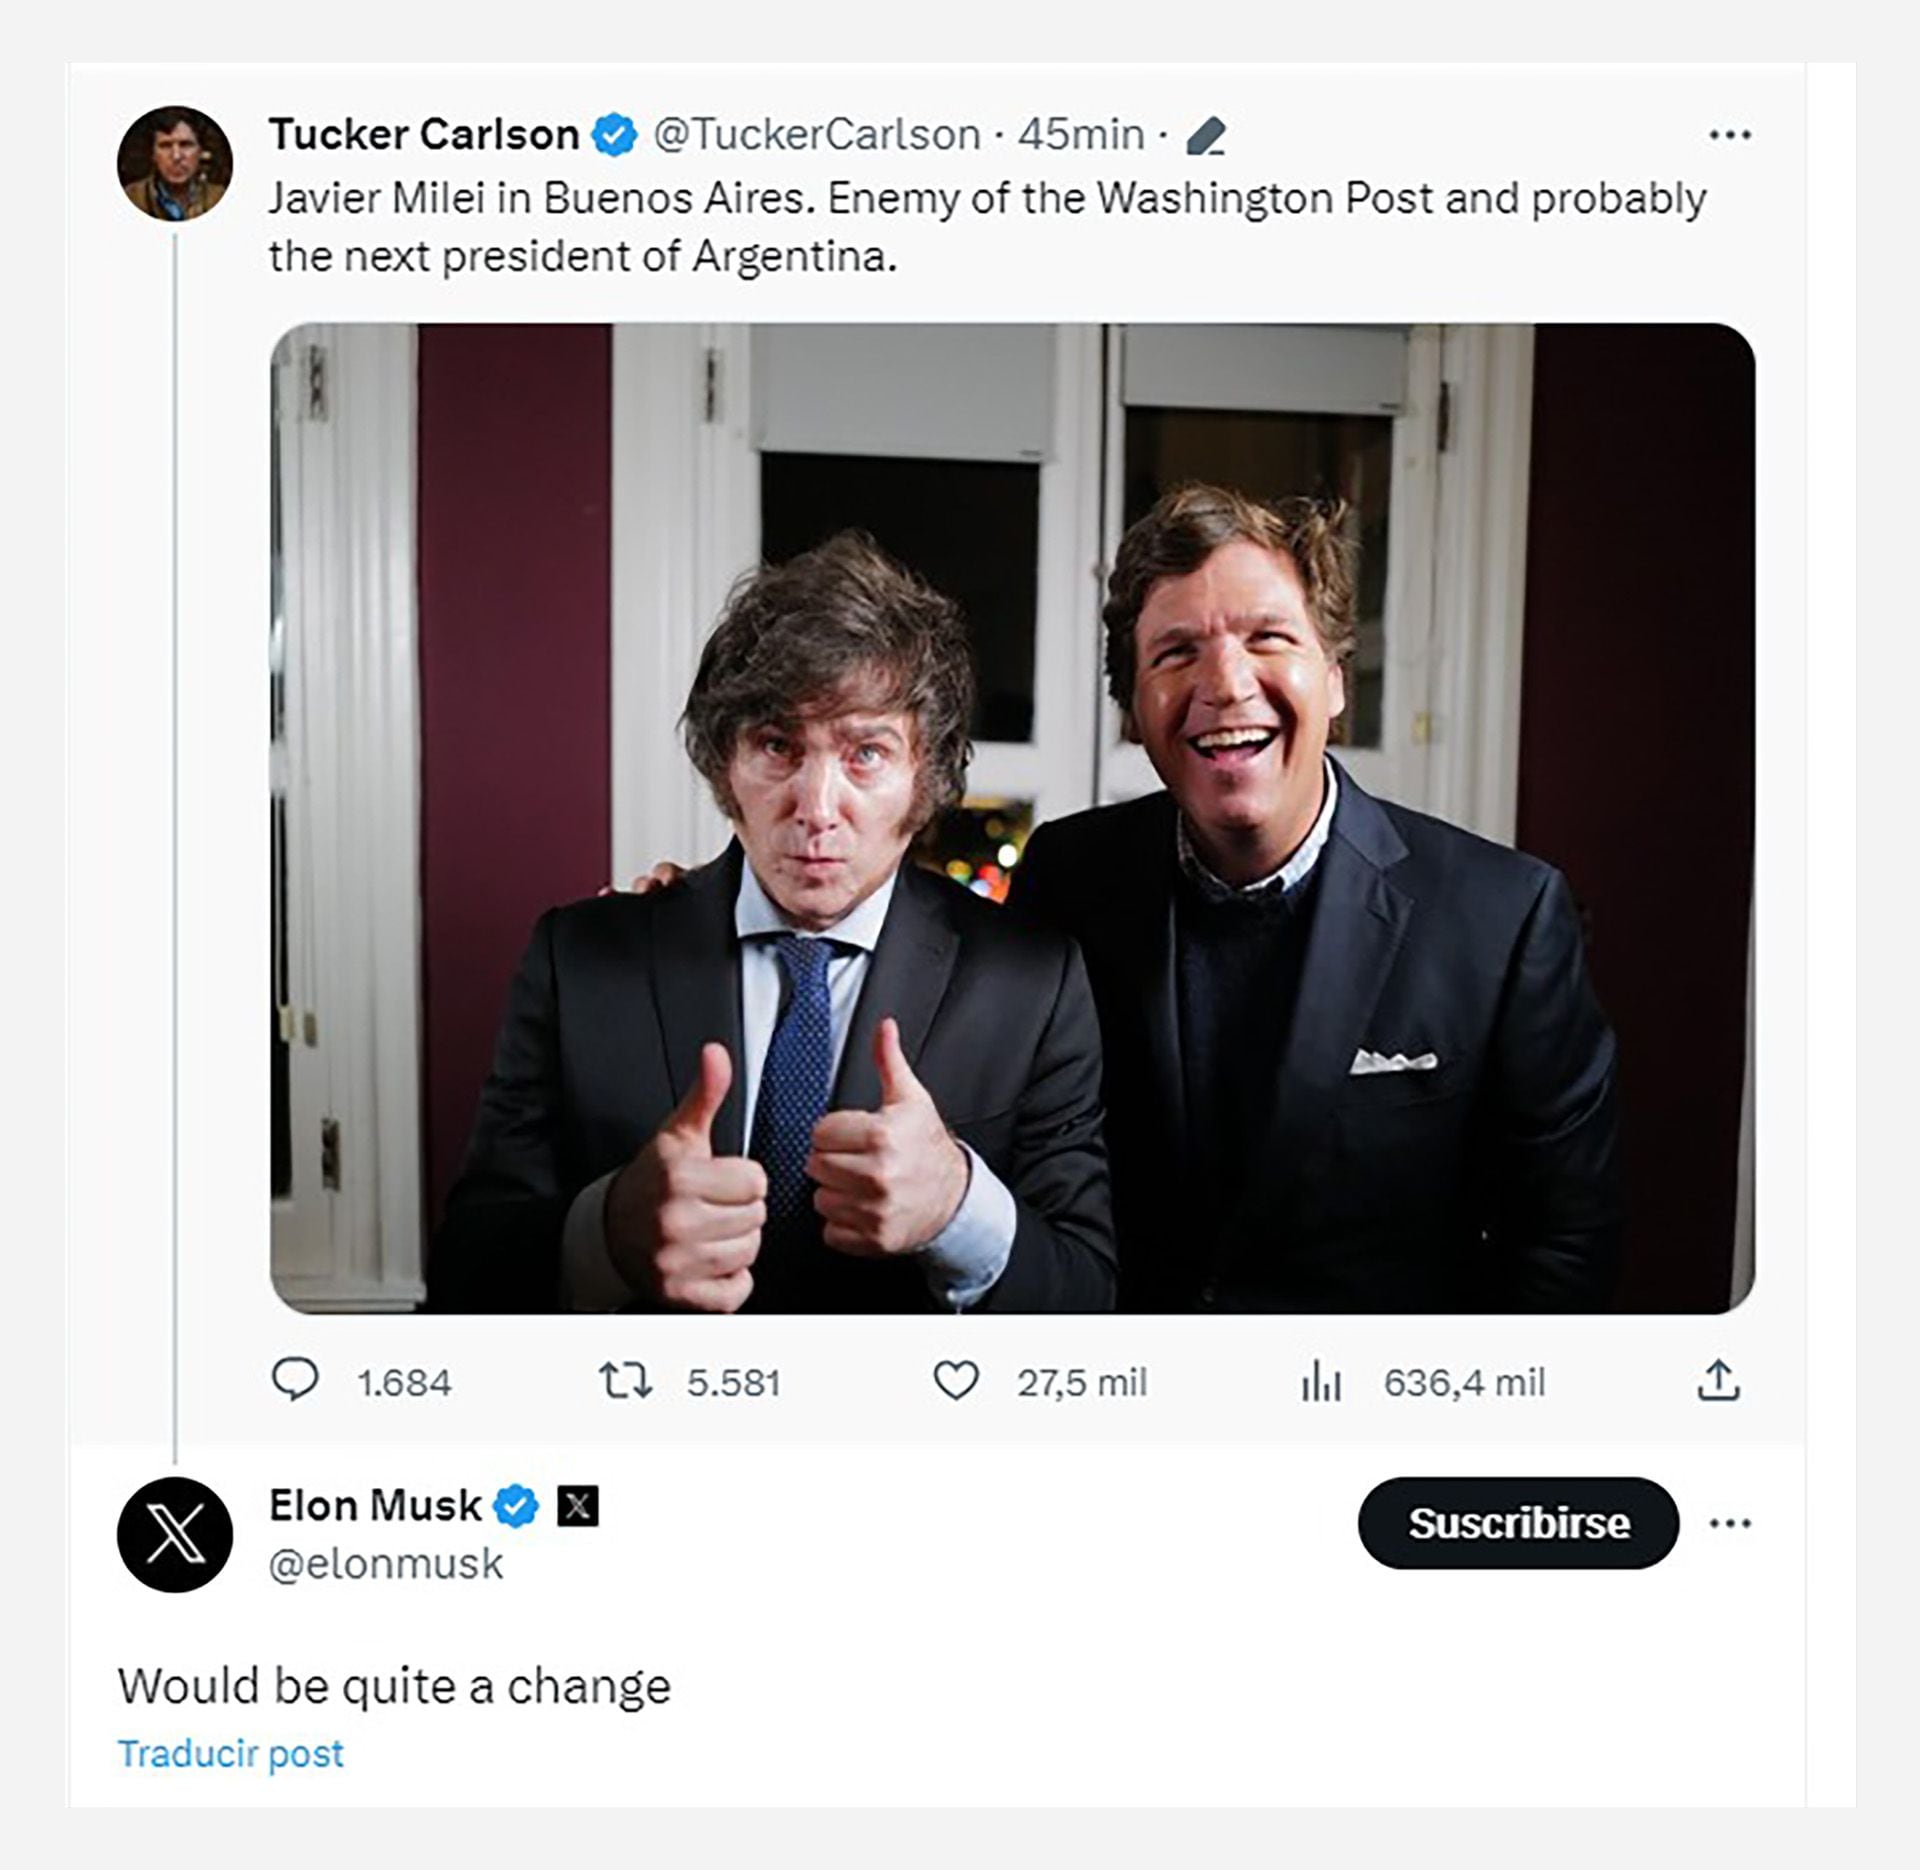Click the share upload arrow icon
This screenshot has width=1920, height=1870.
tap(1718, 1381)
